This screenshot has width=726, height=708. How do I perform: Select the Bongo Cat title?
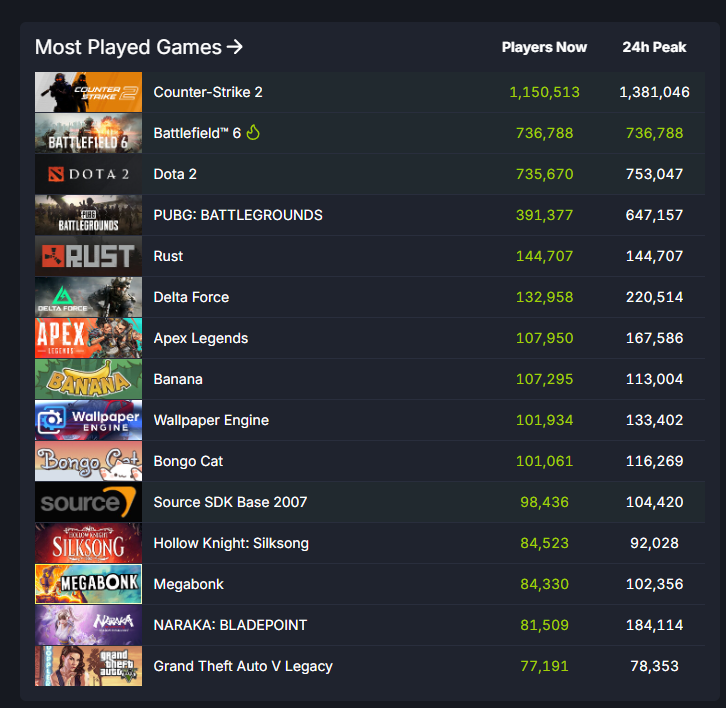click(x=188, y=461)
